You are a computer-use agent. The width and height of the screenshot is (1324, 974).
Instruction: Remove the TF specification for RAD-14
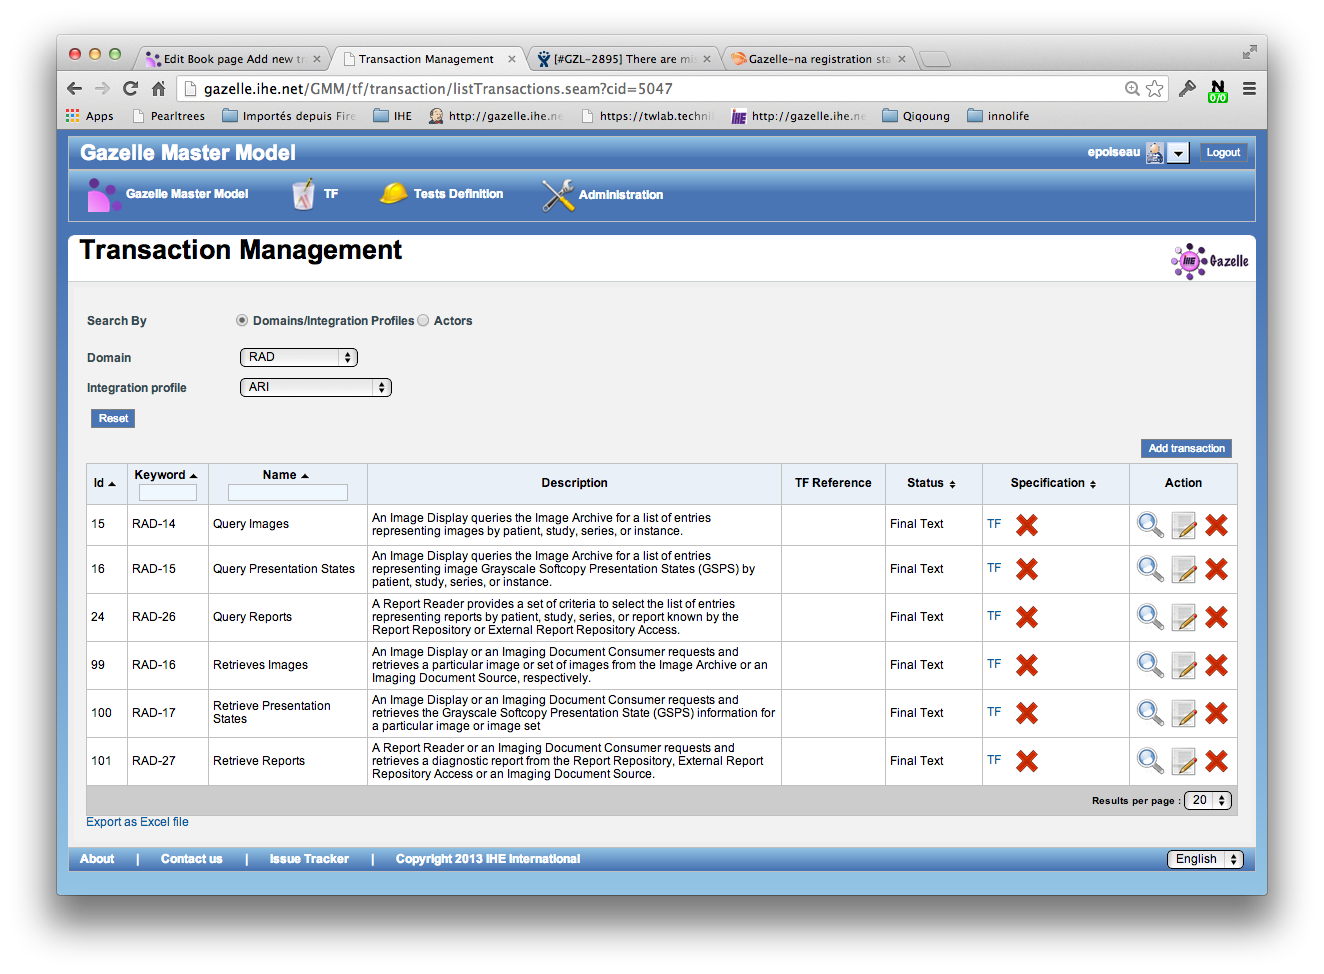pos(1027,525)
